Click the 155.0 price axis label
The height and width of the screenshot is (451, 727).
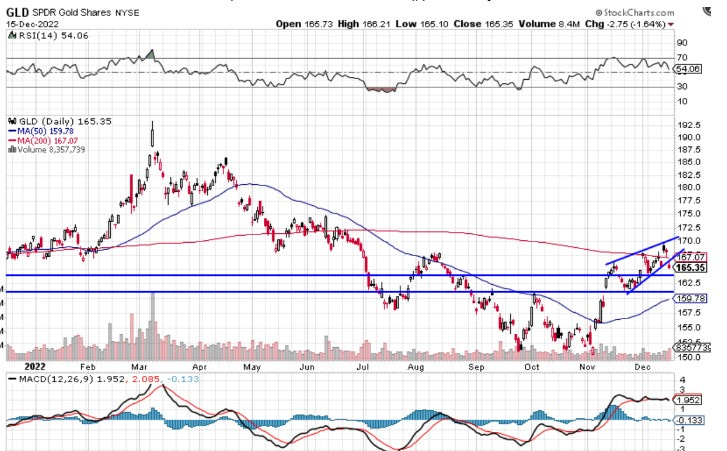point(689,327)
